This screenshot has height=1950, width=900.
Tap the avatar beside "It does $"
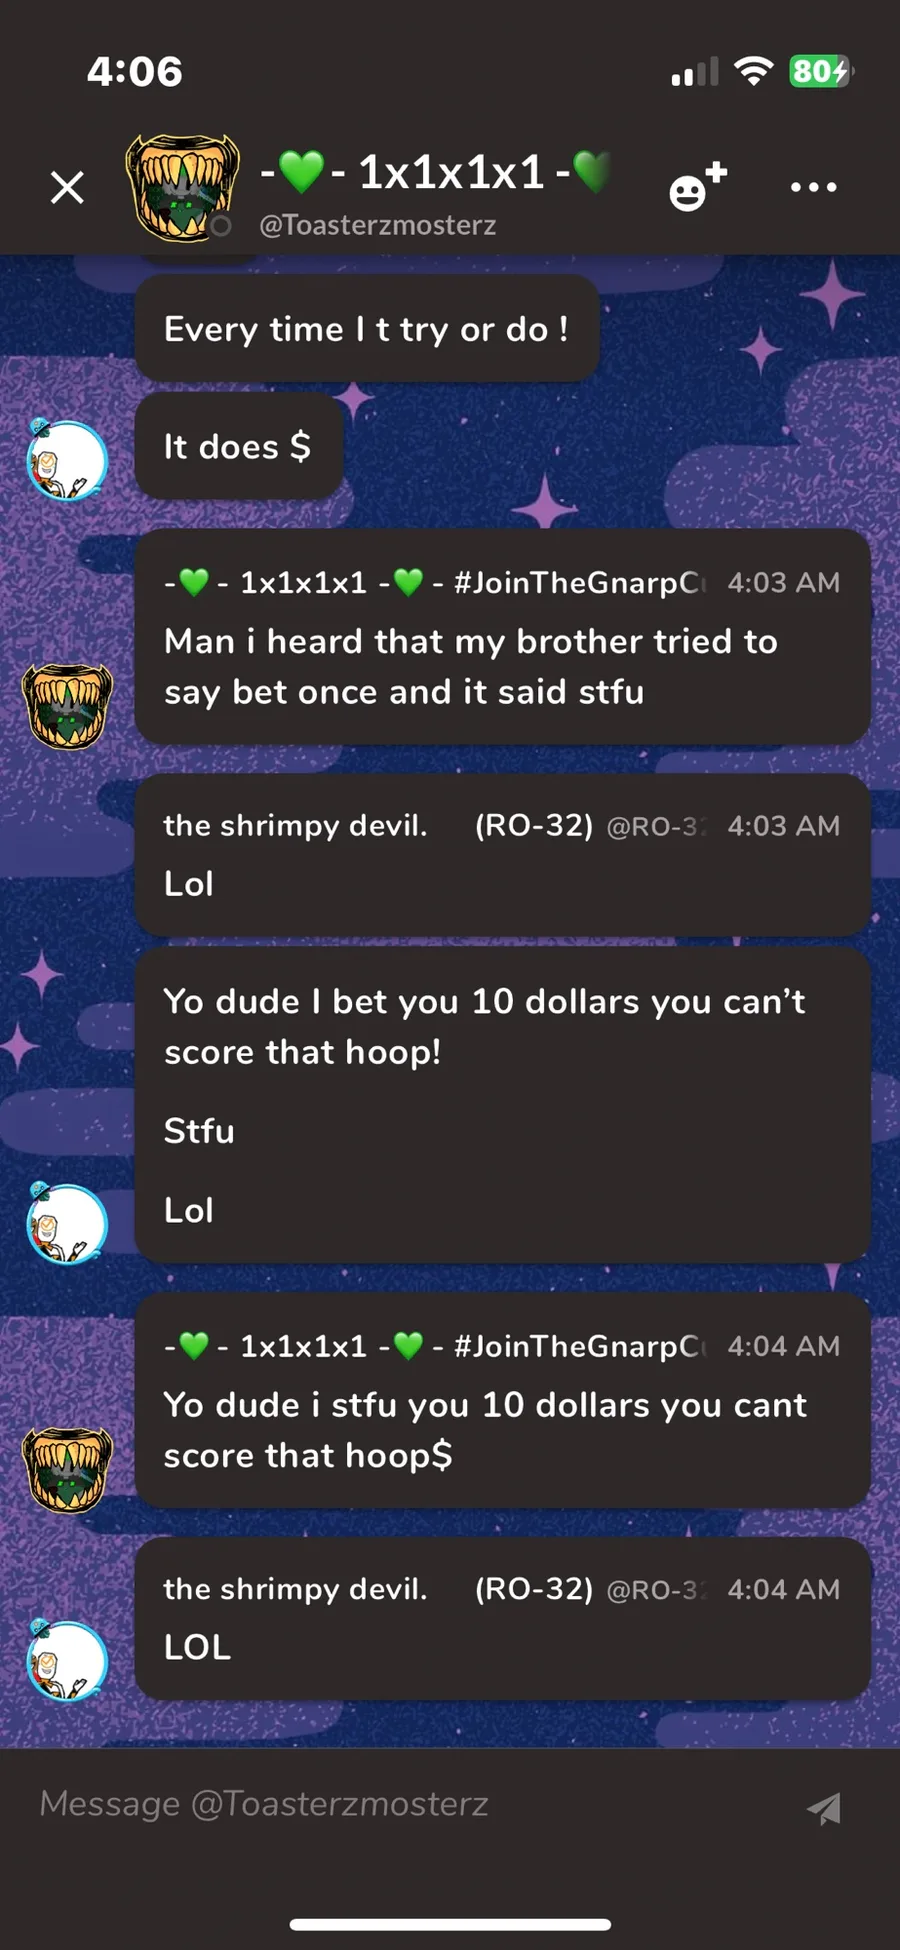(66, 459)
